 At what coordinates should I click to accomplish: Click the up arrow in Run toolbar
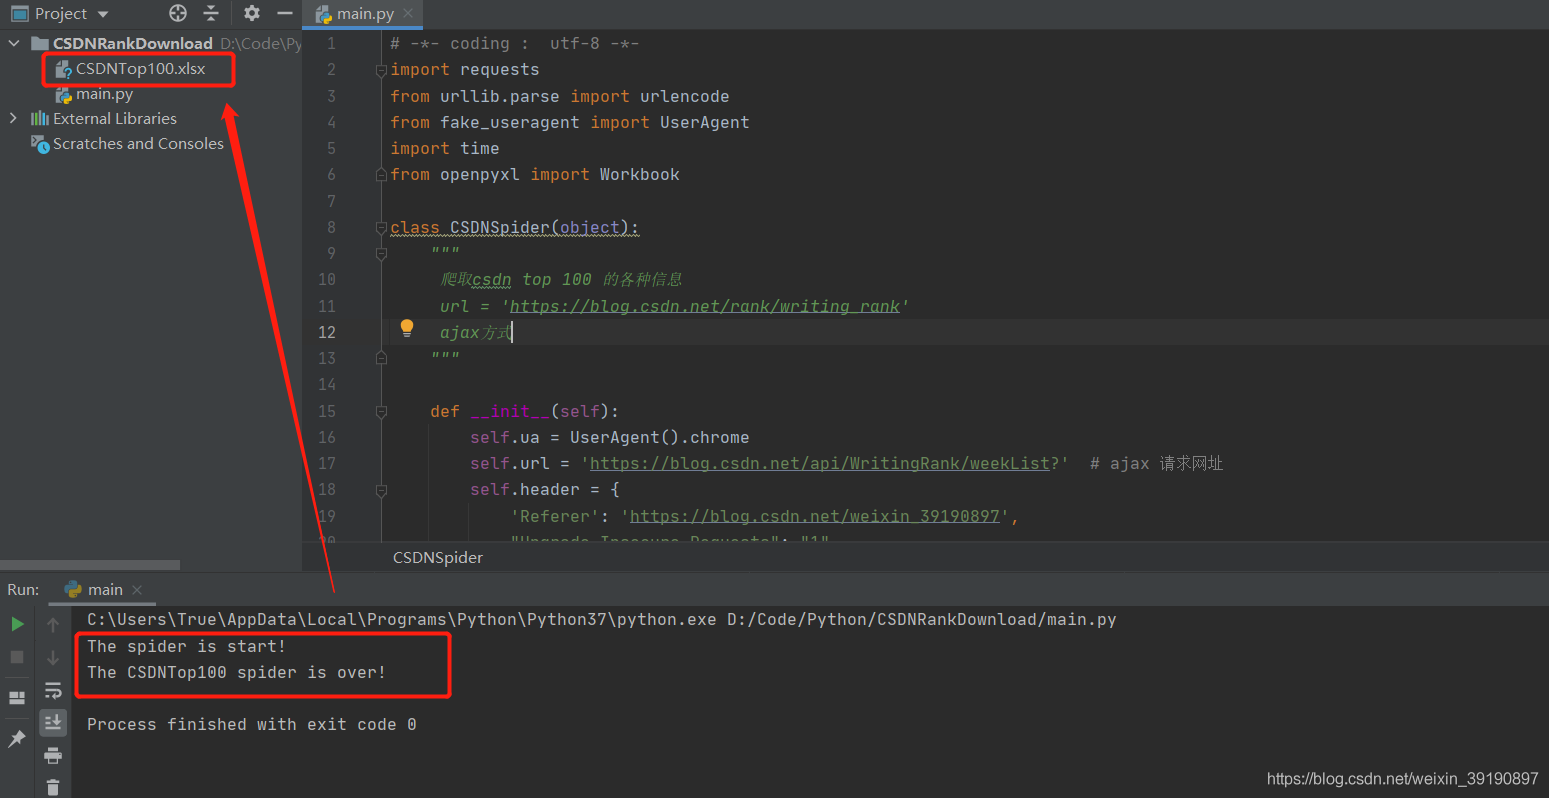tap(53, 625)
